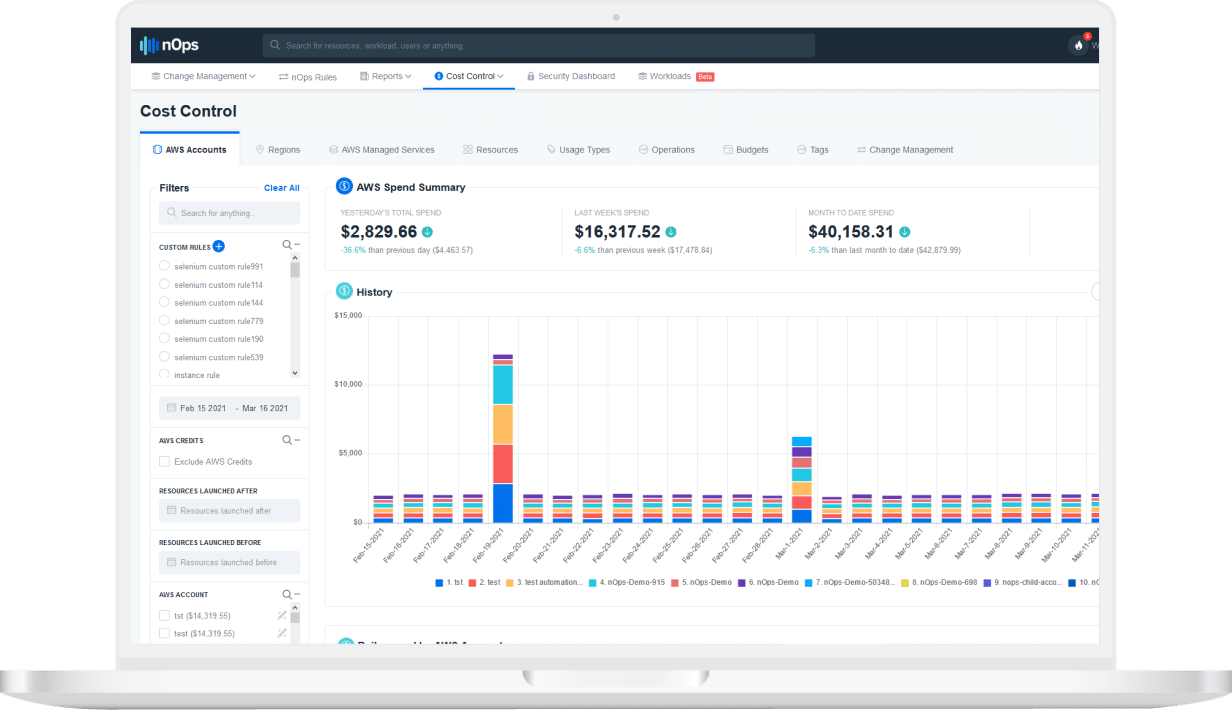Focus the global resource search field

click(539, 46)
